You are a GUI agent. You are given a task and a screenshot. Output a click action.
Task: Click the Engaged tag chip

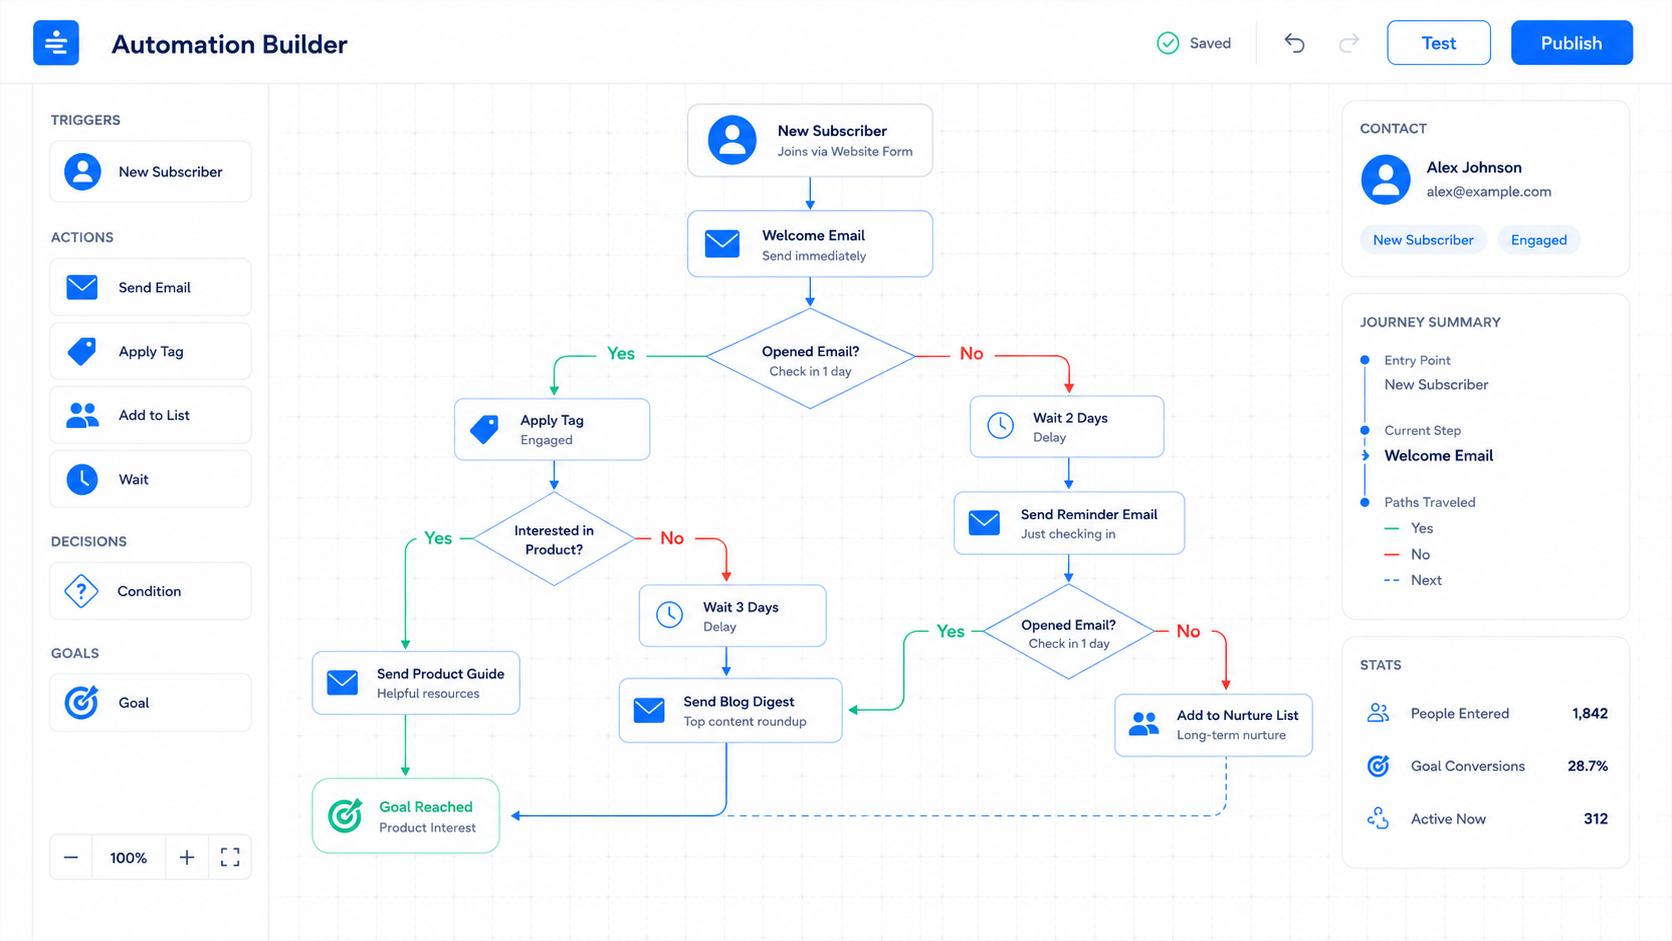1538,240
